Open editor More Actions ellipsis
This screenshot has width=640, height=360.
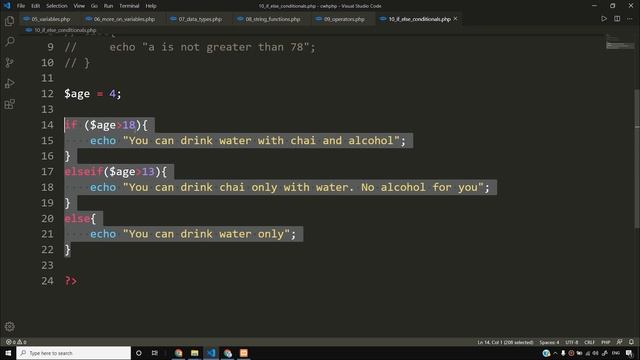click(x=630, y=19)
